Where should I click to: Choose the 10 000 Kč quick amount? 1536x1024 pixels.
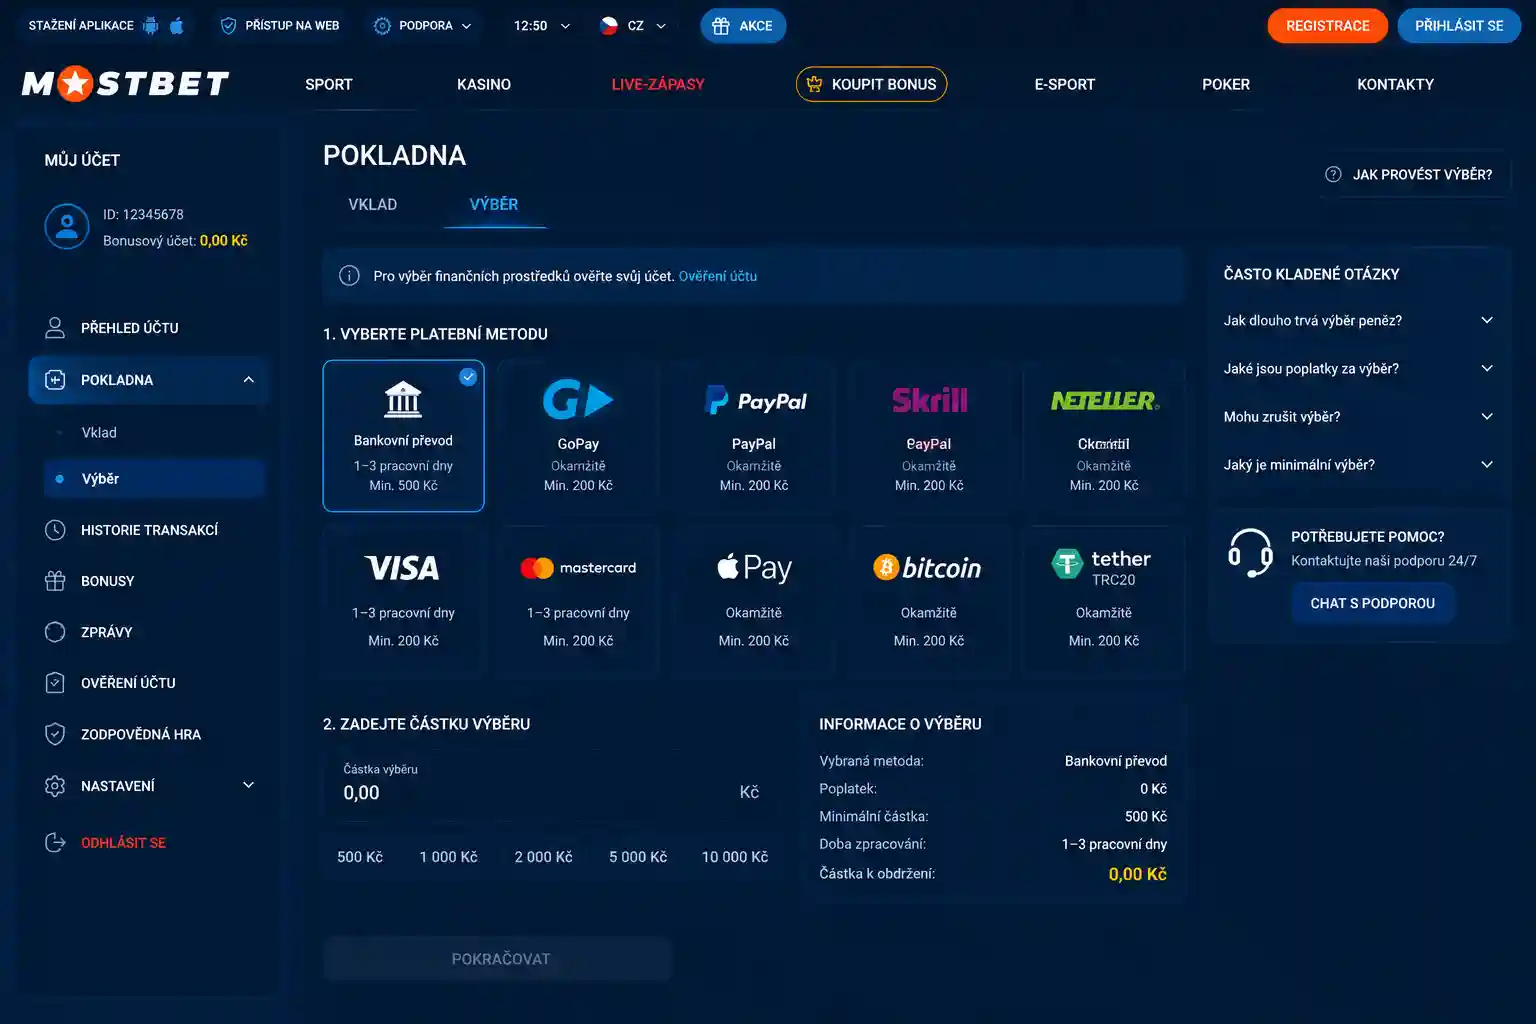735,857
